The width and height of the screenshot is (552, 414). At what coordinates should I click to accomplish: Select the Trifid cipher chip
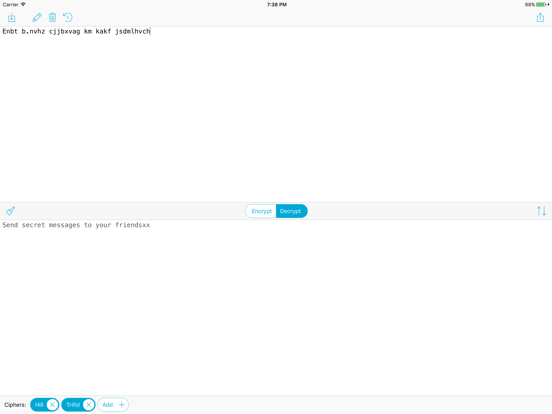point(73,405)
